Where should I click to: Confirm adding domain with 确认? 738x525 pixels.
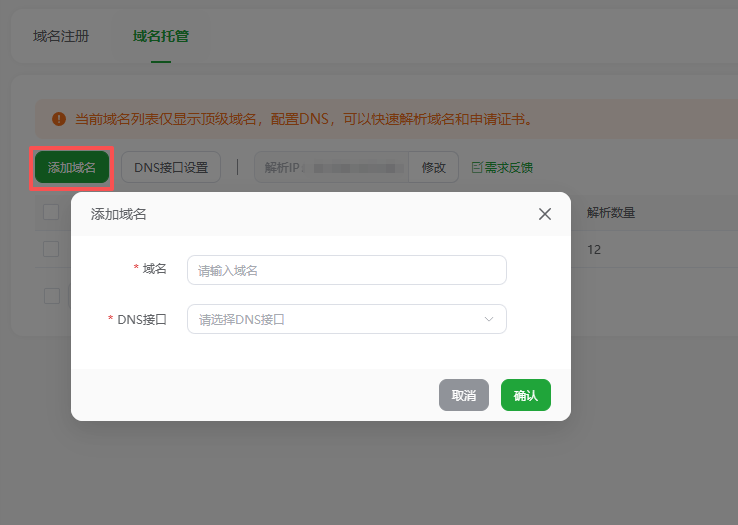click(526, 395)
